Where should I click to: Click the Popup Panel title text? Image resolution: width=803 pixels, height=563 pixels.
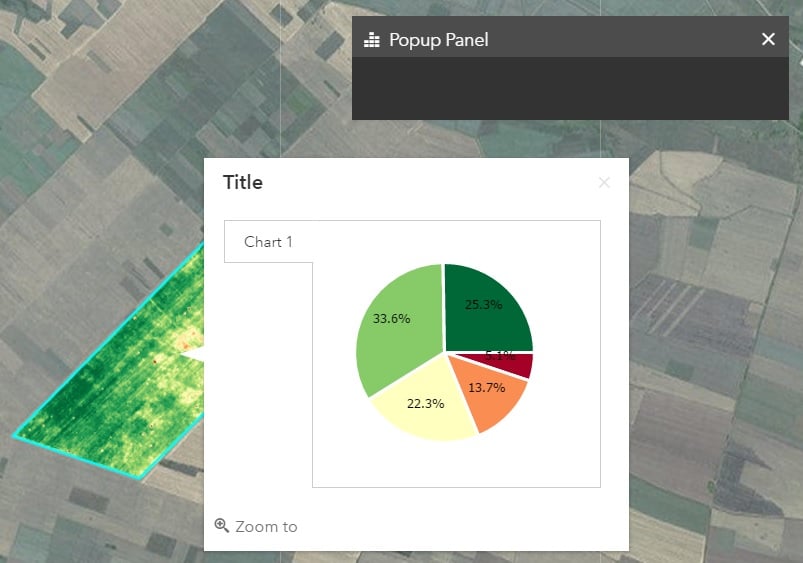tap(439, 39)
